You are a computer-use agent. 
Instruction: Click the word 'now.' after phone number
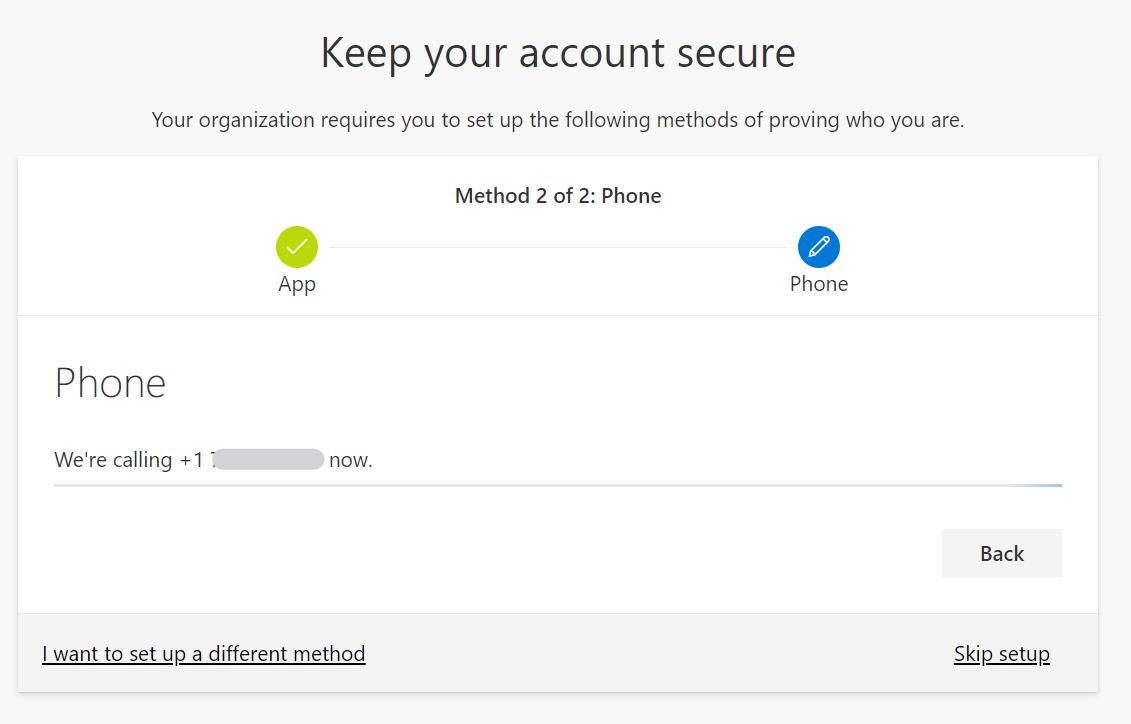point(350,460)
